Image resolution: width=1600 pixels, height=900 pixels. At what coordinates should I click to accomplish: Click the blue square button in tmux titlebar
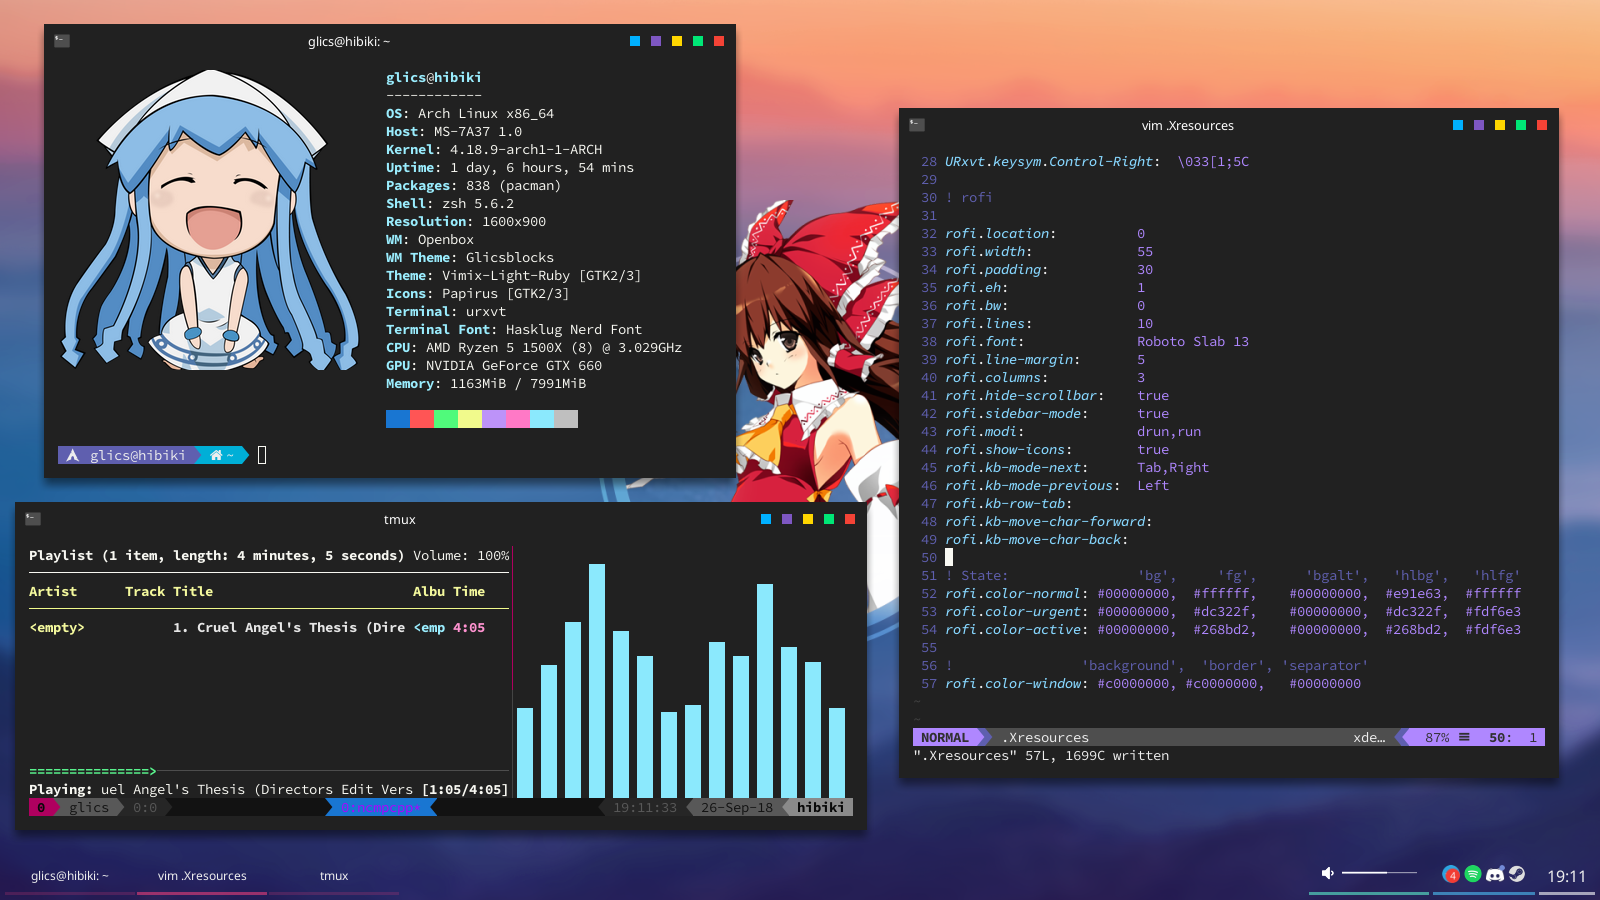click(766, 519)
